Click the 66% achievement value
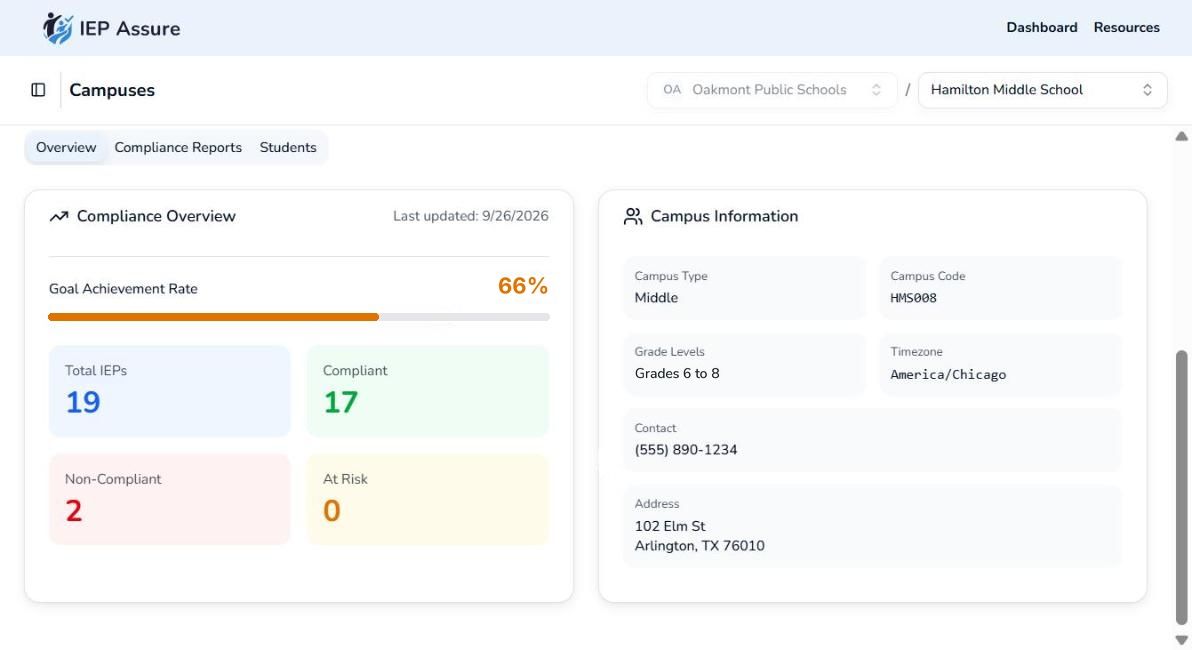 pyautogui.click(x=523, y=286)
